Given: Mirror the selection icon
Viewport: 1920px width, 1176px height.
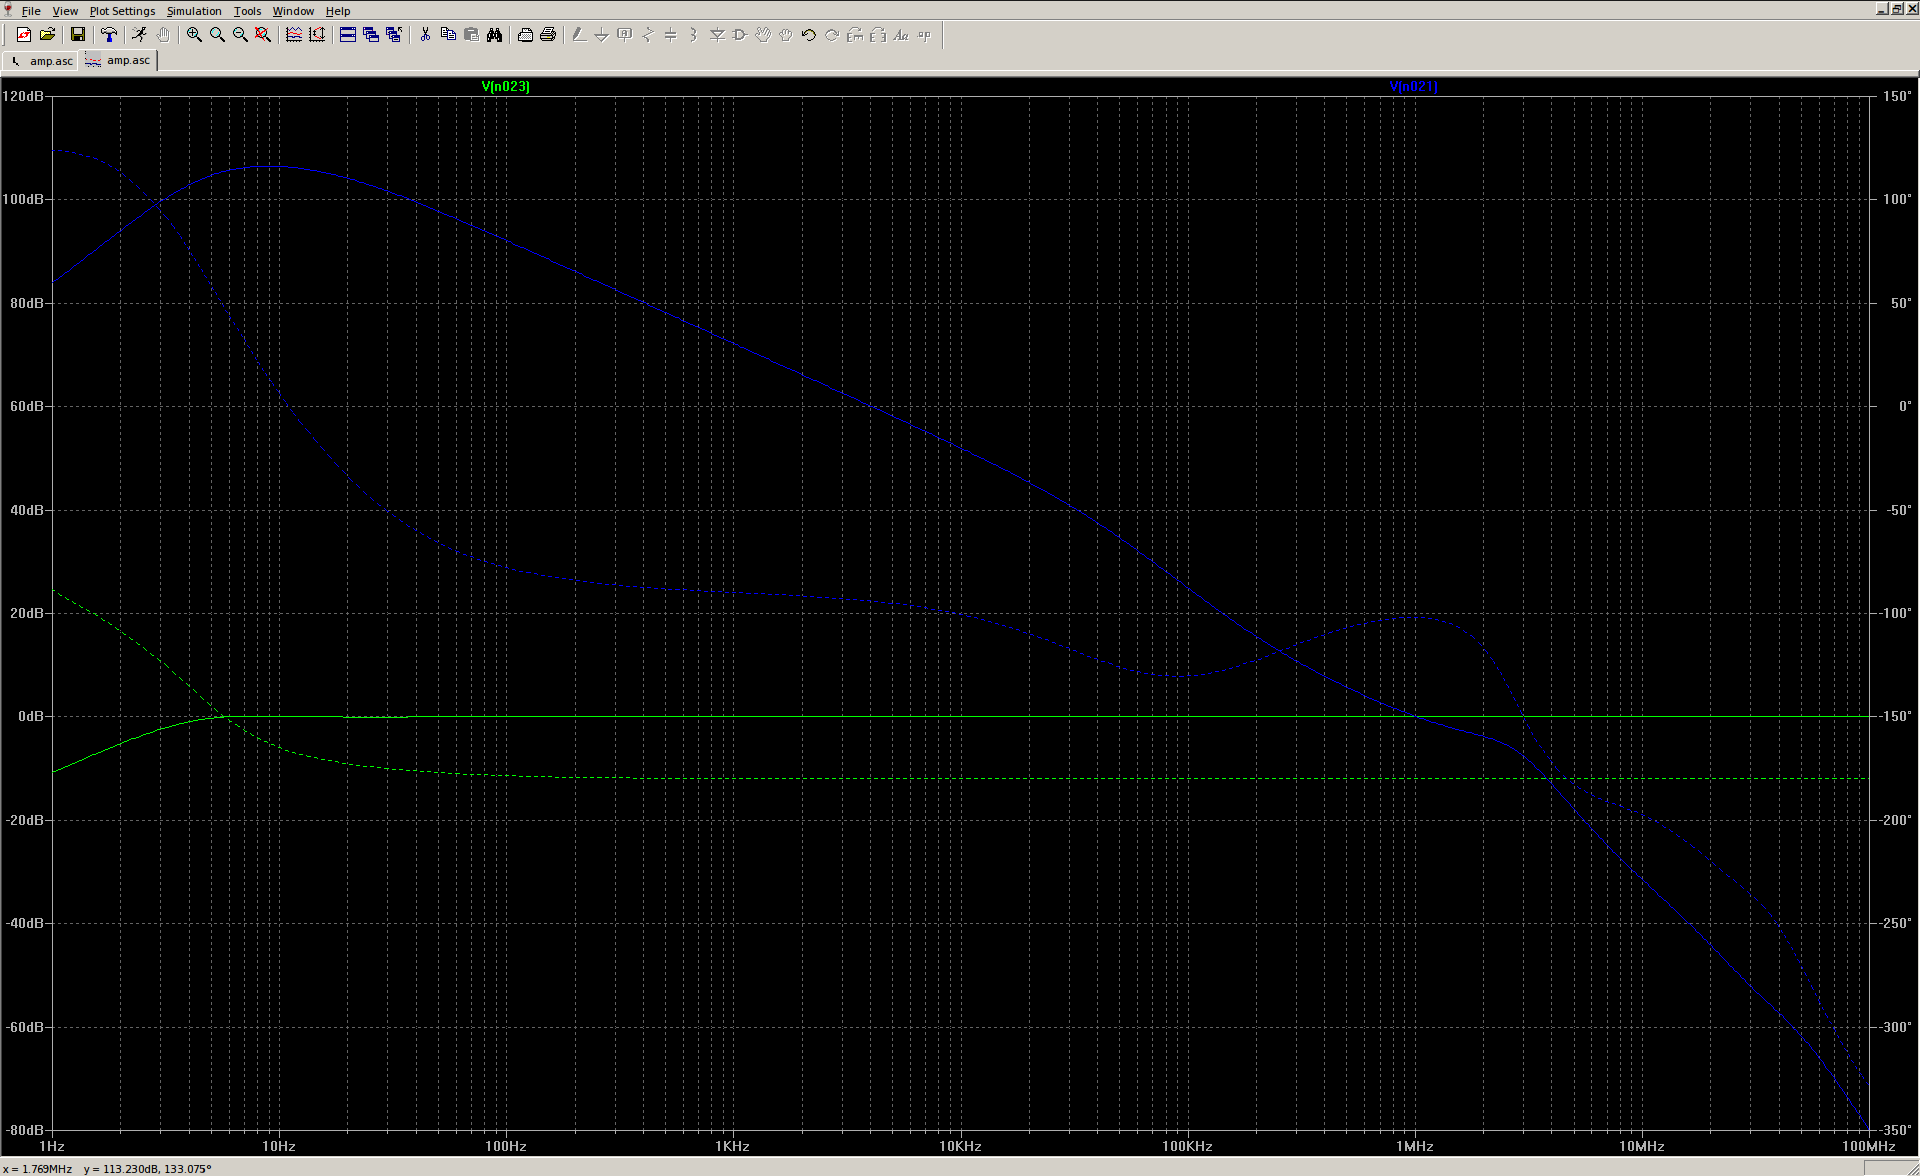Looking at the screenshot, I should tap(878, 35).
